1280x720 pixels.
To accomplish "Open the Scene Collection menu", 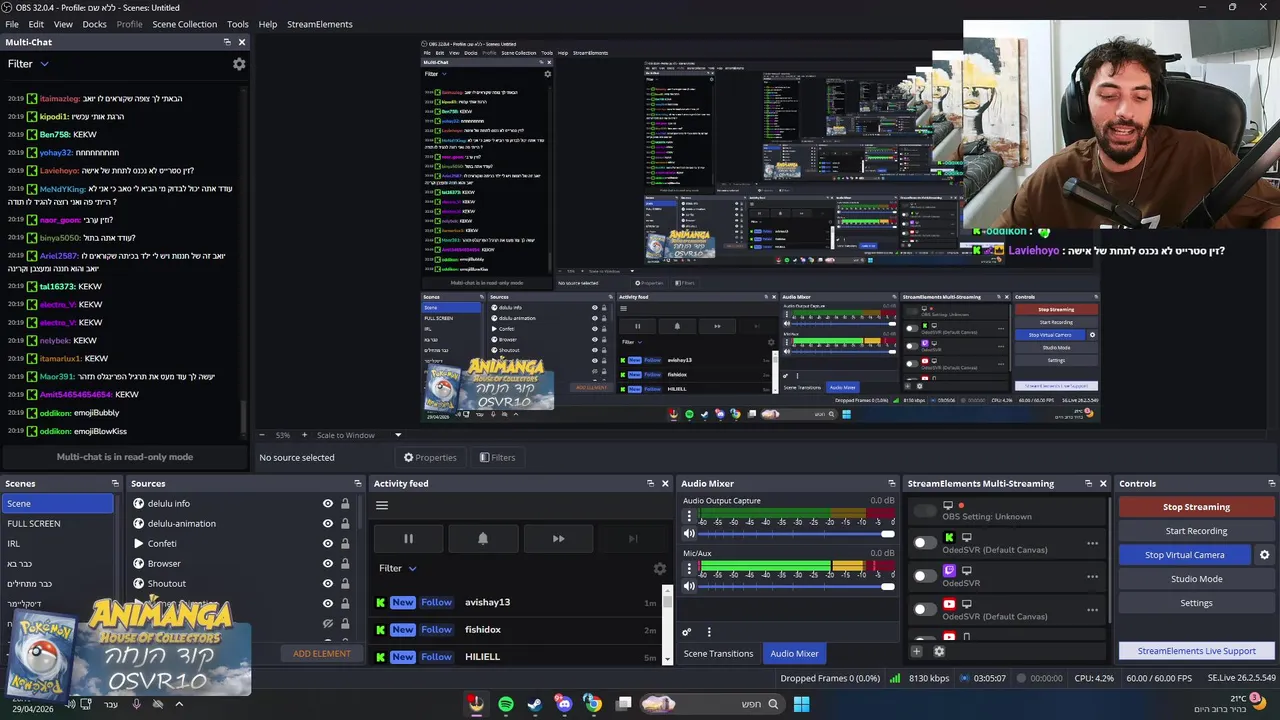I will (x=184, y=24).
